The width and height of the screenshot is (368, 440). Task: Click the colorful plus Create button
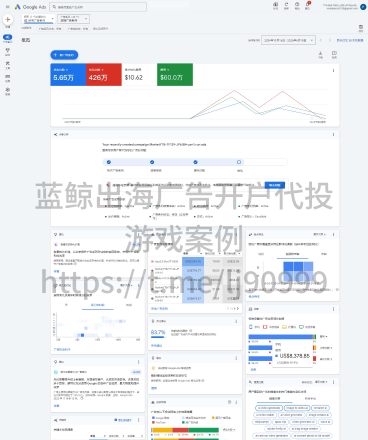point(8,19)
